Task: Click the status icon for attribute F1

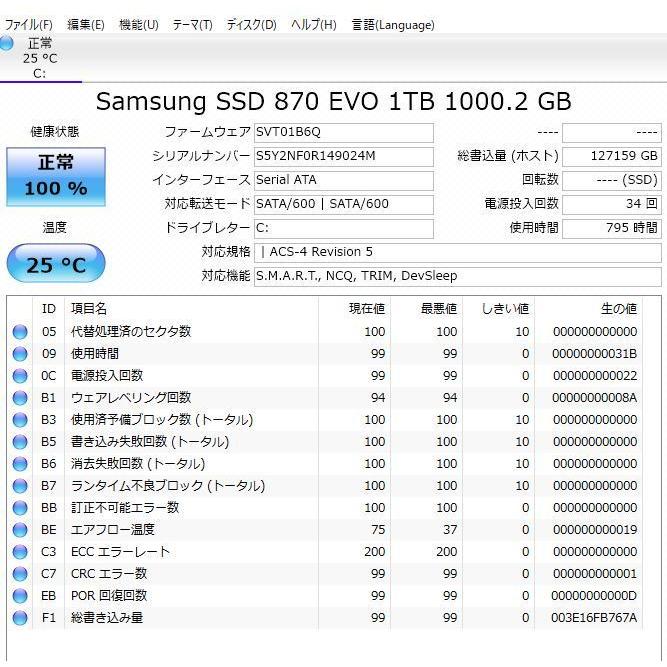Action: (x=20, y=618)
